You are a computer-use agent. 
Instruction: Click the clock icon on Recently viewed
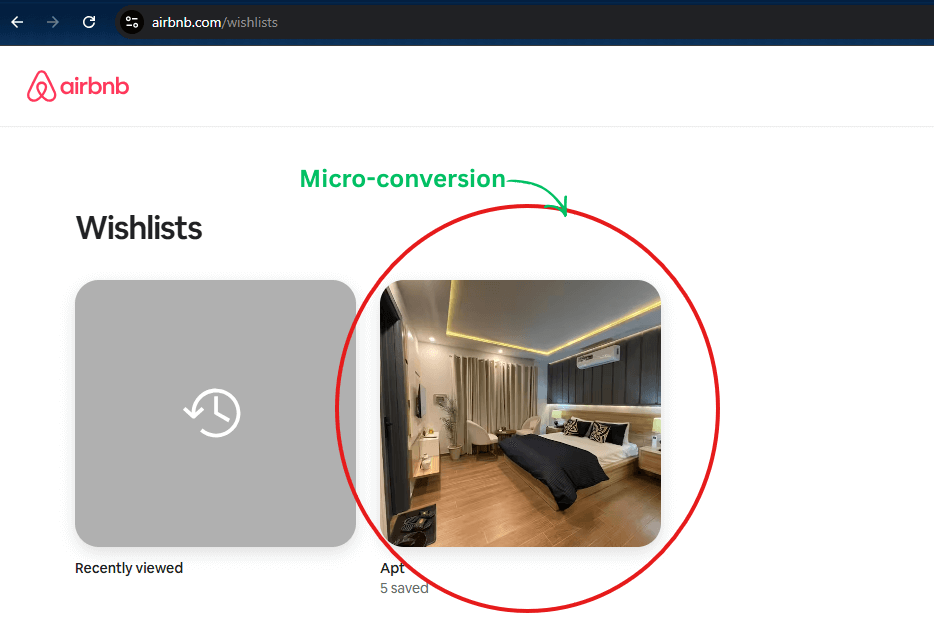(213, 413)
